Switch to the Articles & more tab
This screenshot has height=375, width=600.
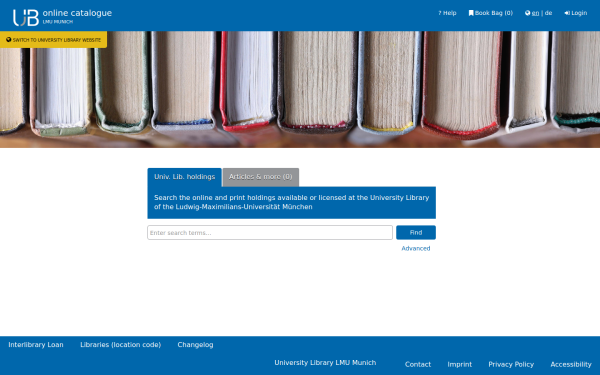click(x=261, y=177)
